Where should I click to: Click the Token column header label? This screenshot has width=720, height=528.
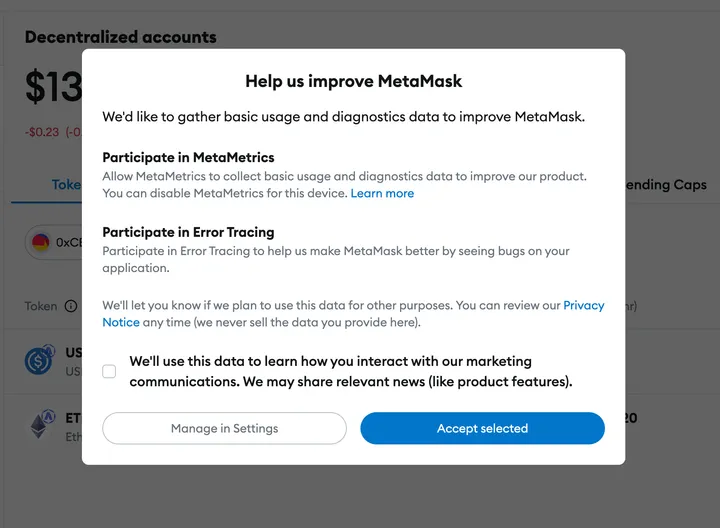point(41,306)
